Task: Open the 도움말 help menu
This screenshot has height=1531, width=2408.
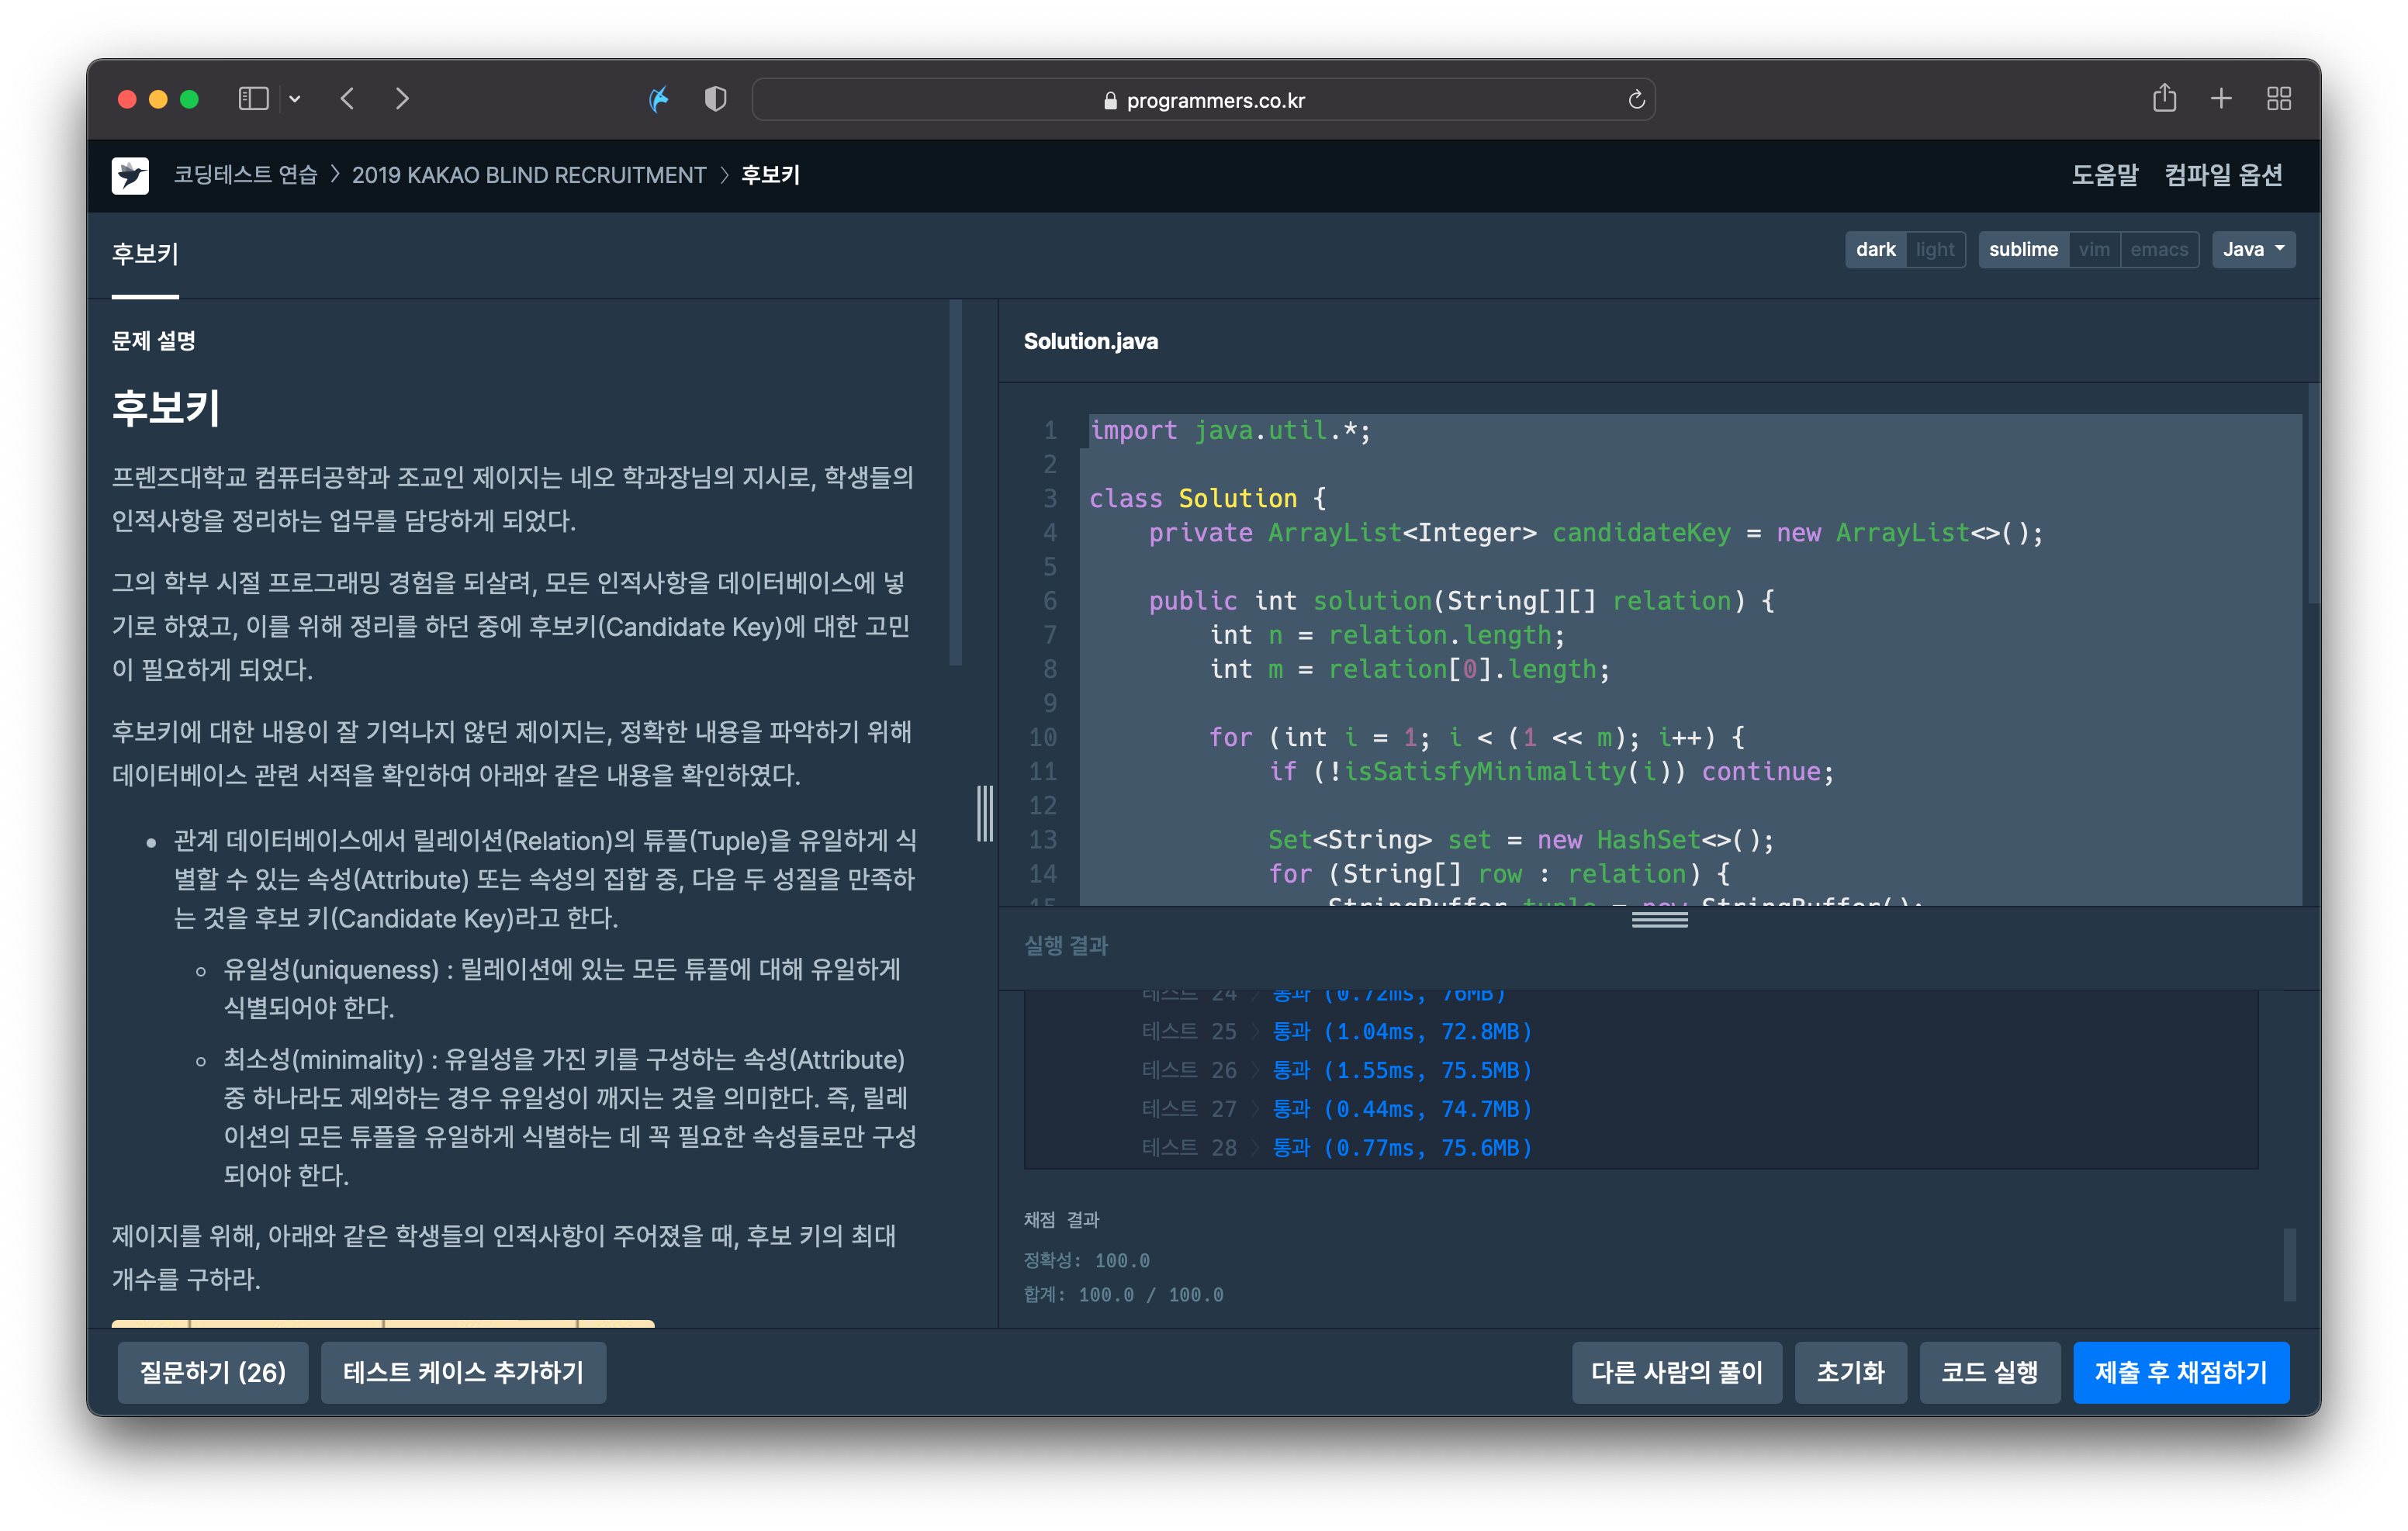Action: point(2104,175)
